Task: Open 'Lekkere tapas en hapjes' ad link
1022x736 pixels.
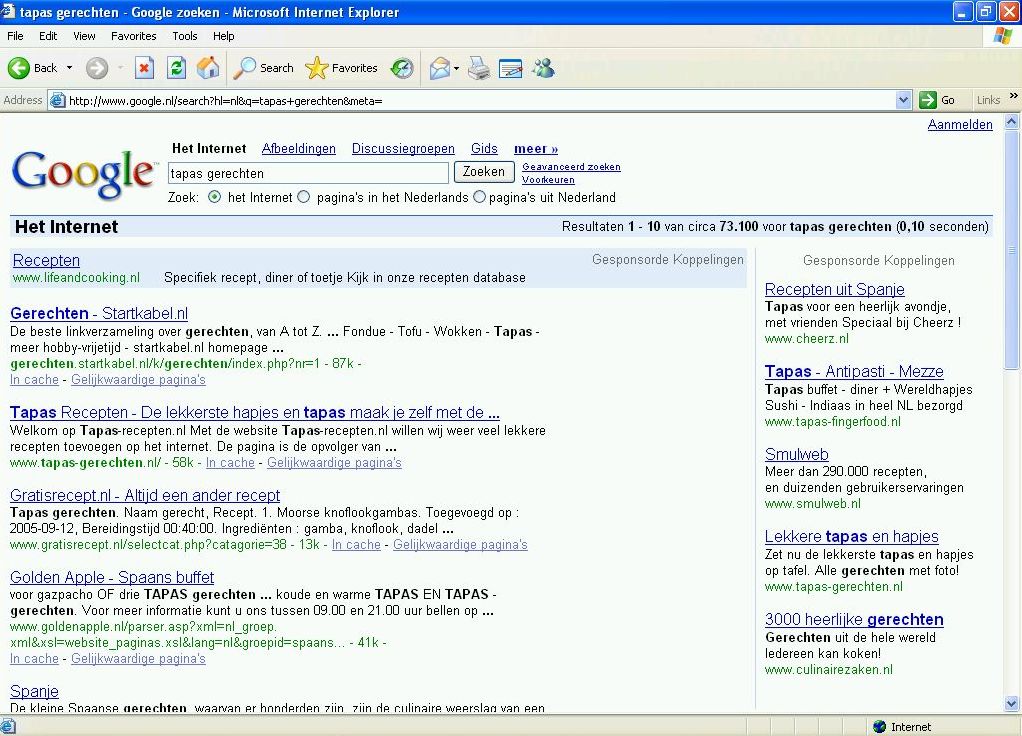Action: click(851, 537)
